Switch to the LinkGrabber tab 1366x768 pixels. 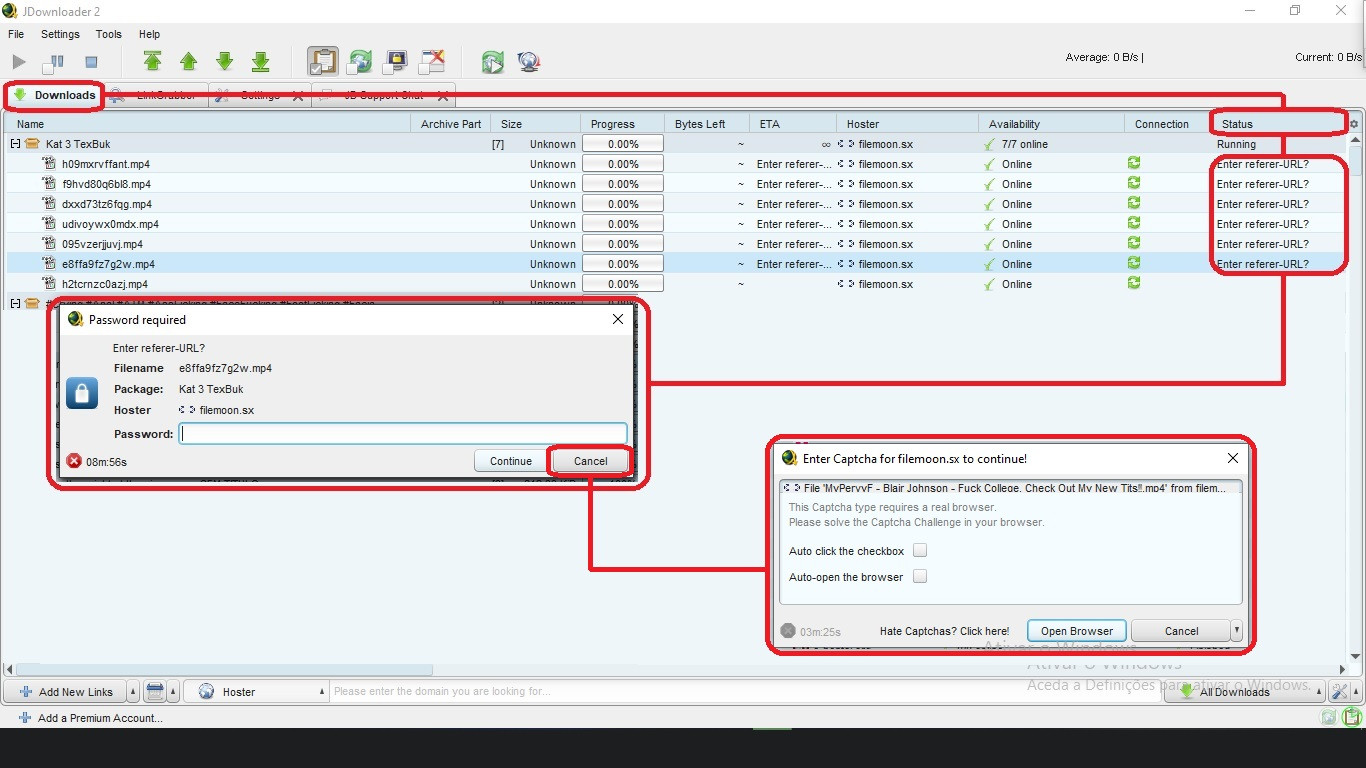(156, 96)
